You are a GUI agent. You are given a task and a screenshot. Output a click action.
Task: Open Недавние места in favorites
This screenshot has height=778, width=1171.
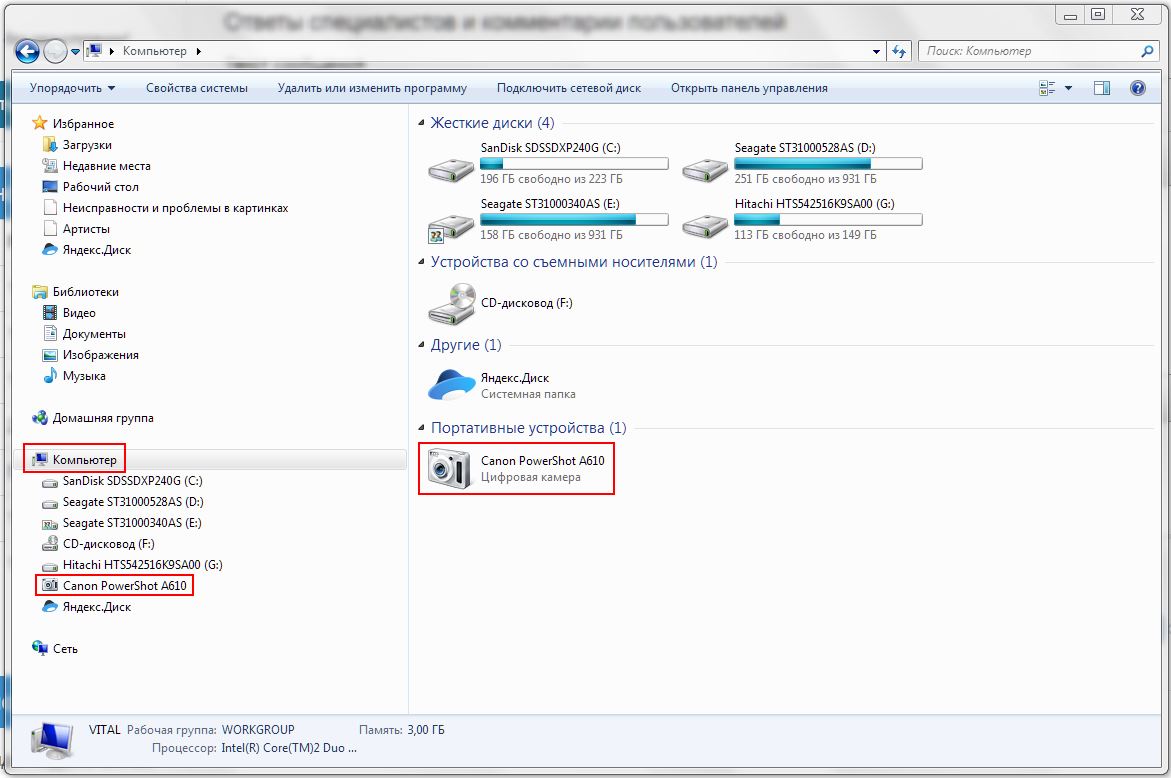coord(97,166)
